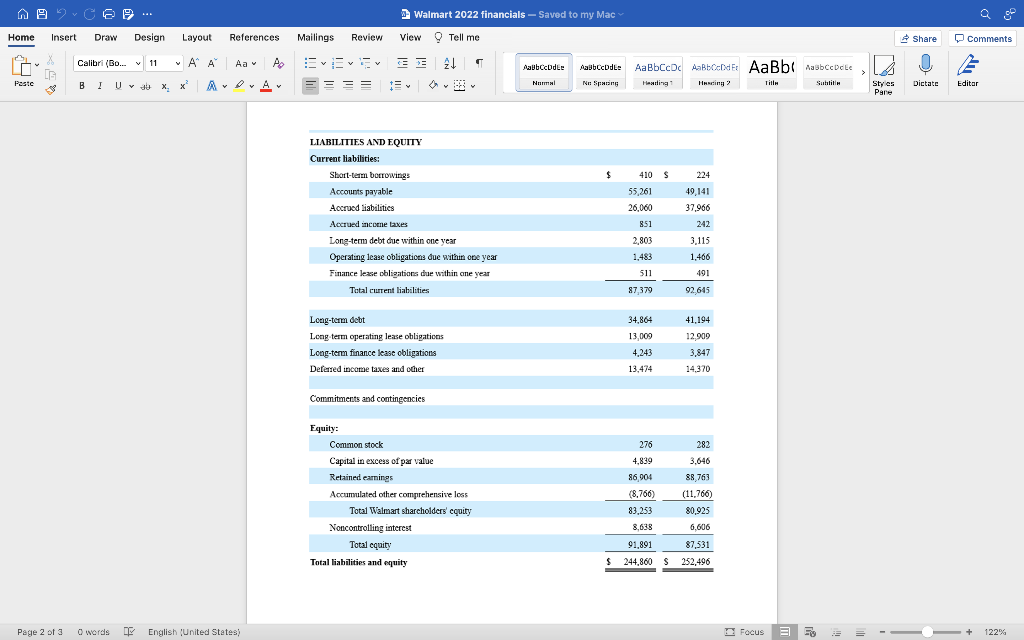Apply subscript formatting
This screenshot has width=1024, height=640.
(165, 86)
